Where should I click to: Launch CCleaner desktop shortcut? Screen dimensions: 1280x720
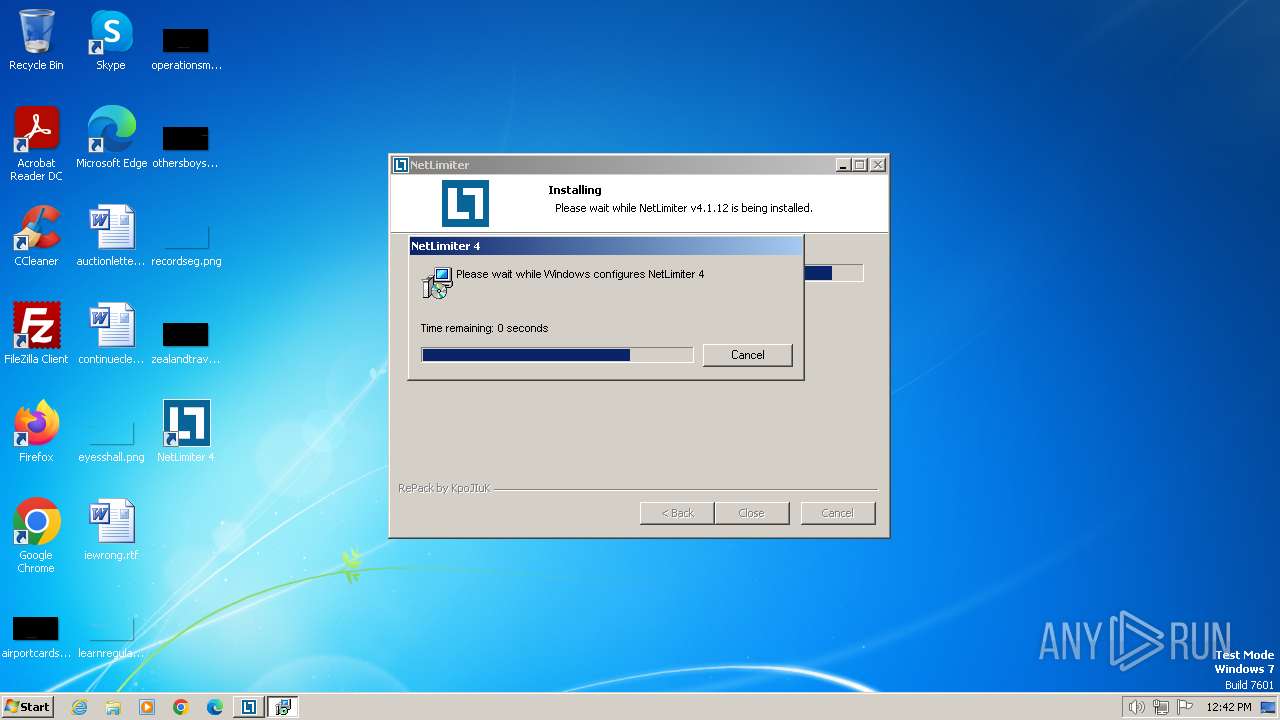(36, 237)
